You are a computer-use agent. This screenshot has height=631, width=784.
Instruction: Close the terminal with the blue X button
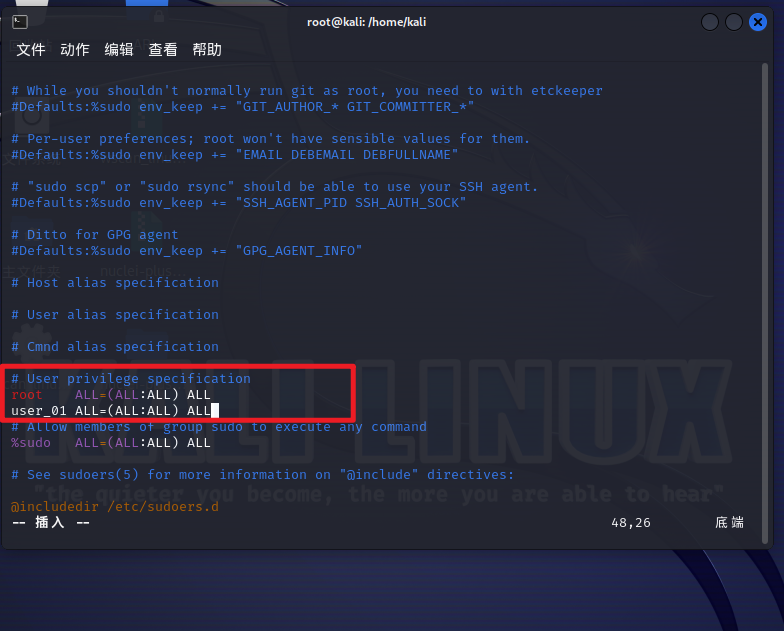pyautogui.click(x=758, y=22)
